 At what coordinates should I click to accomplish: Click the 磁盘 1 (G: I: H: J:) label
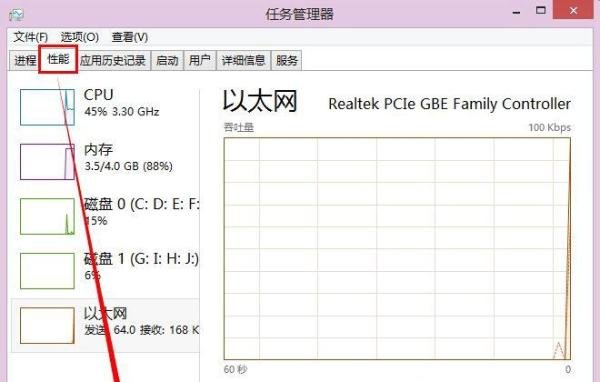pyautogui.click(x=141, y=259)
